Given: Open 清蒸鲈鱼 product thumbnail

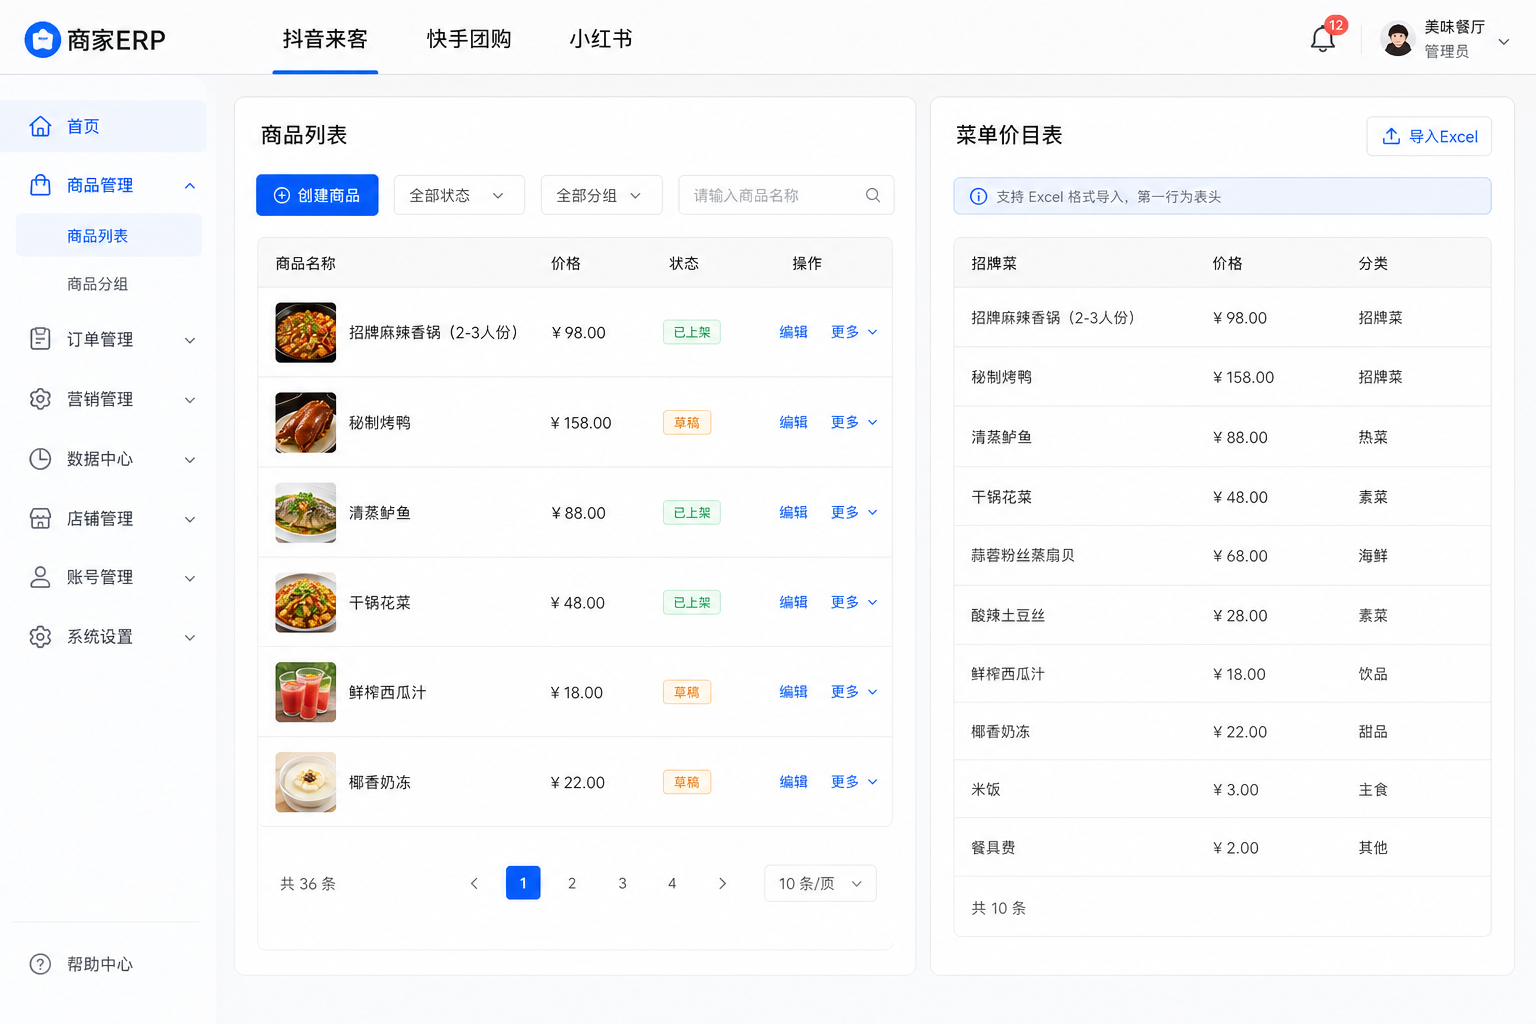Looking at the screenshot, I should (x=306, y=512).
